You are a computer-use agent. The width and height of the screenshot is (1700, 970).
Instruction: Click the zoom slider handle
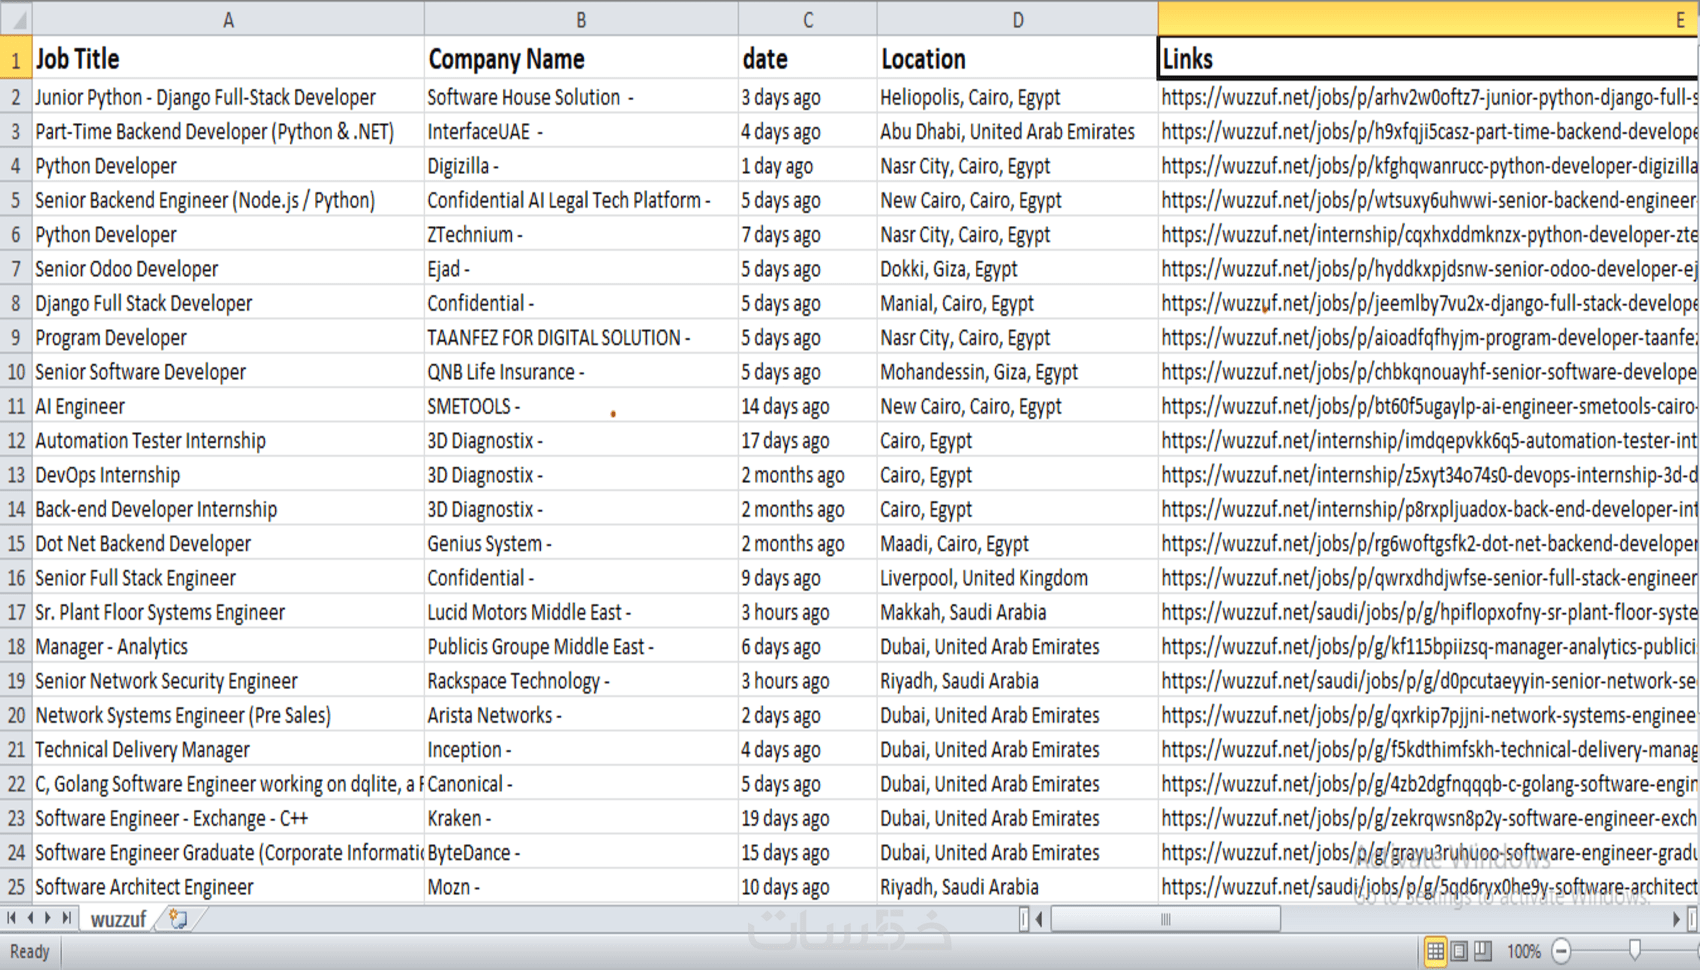[x=1635, y=951]
